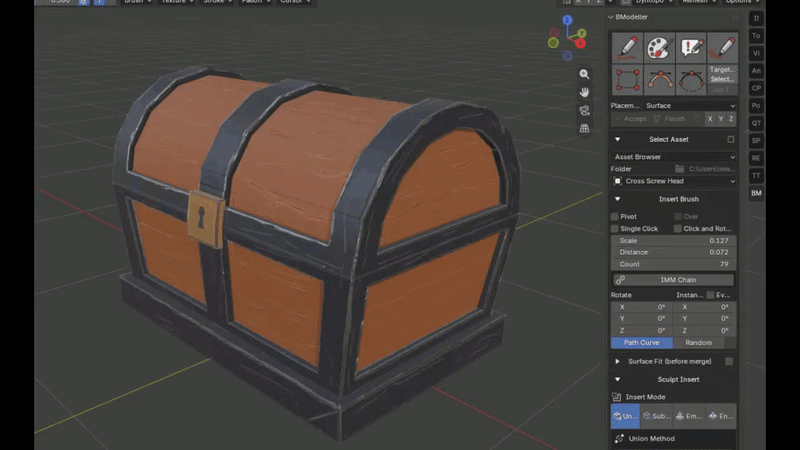Viewport: 800px width, 450px height.
Task: Click the Random button
Action: (x=698, y=343)
